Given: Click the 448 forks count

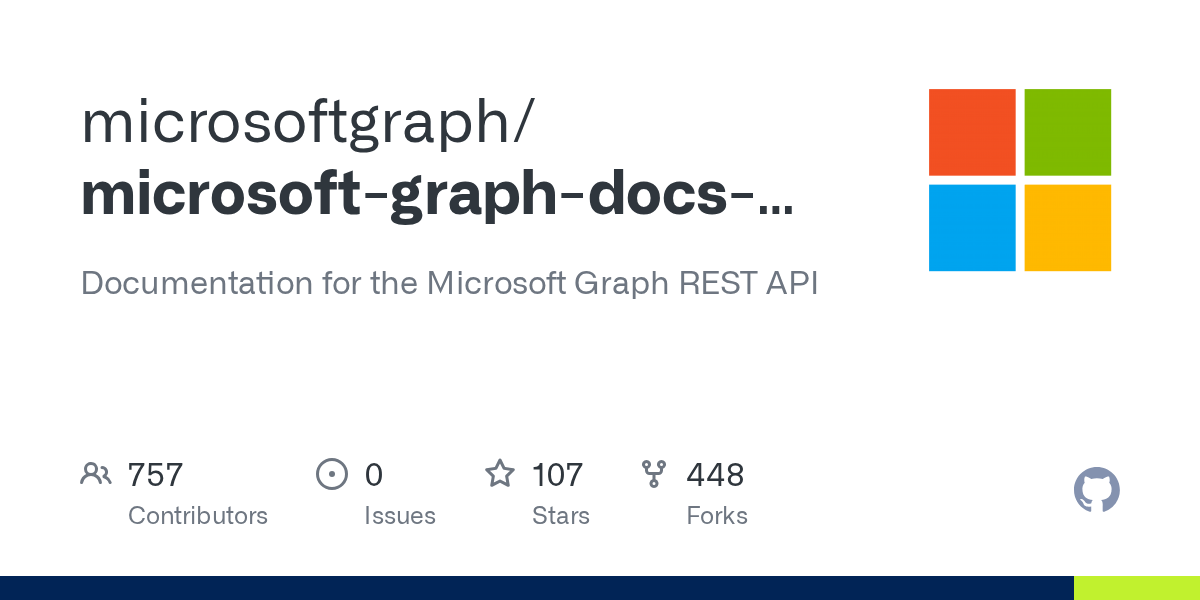Looking at the screenshot, I should click(x=715, y=474).
